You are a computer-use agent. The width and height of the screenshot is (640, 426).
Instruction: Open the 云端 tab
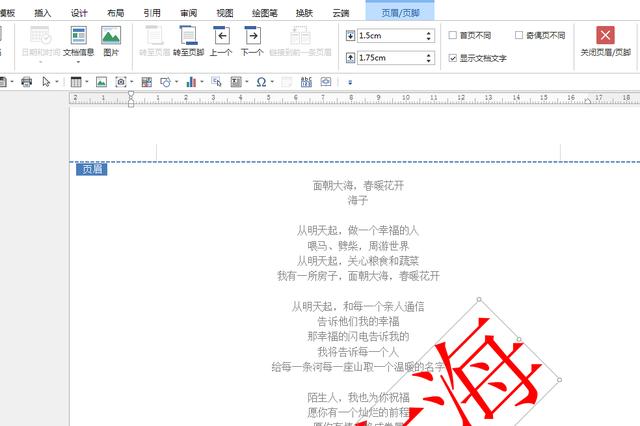pyautogui.click(x=341, y=13)
